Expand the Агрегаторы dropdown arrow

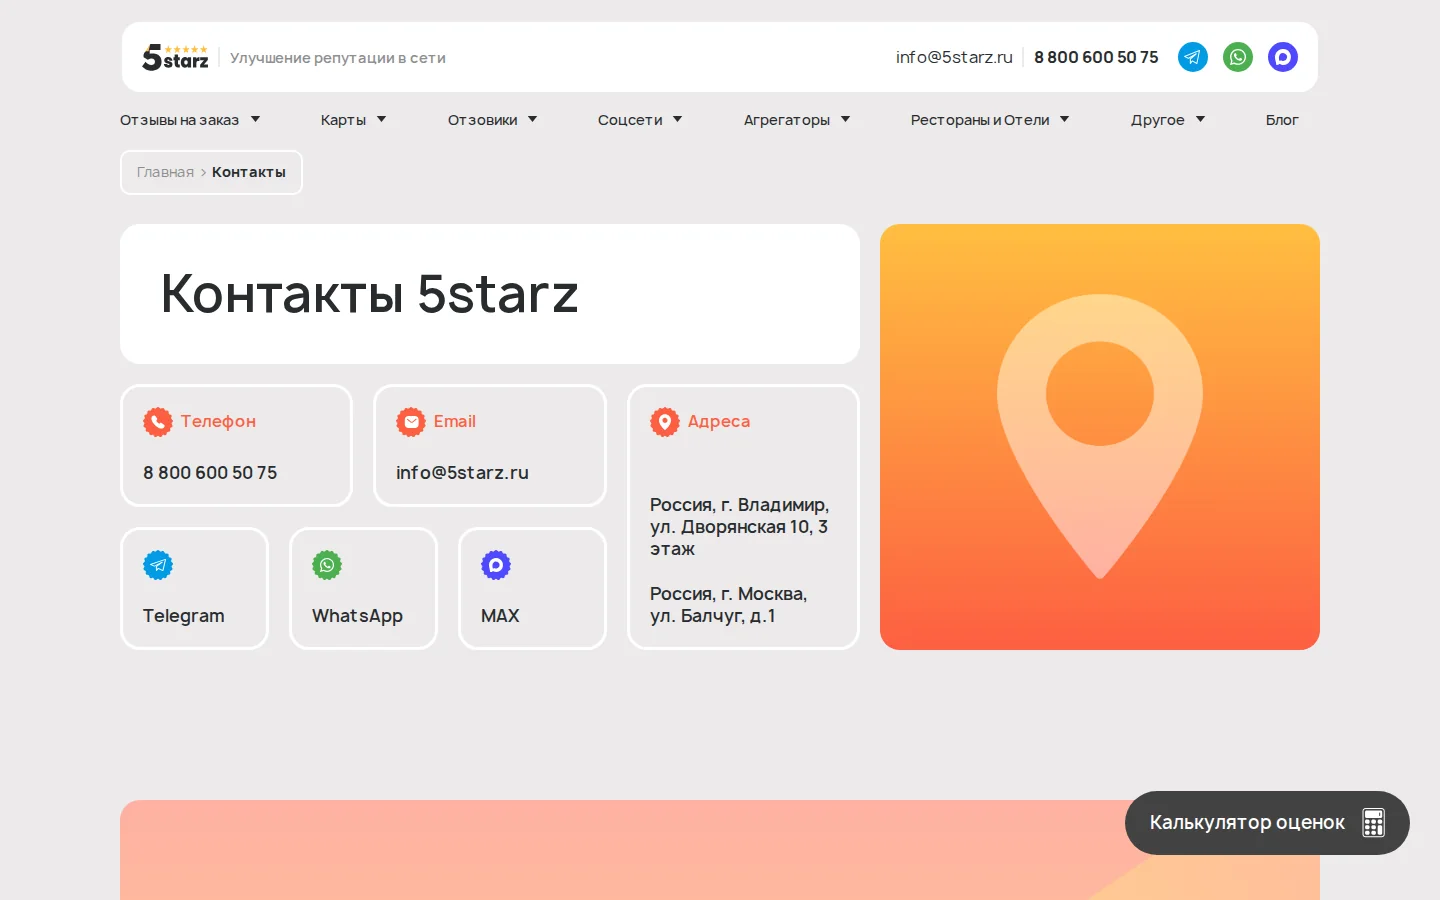pos(845,119)
